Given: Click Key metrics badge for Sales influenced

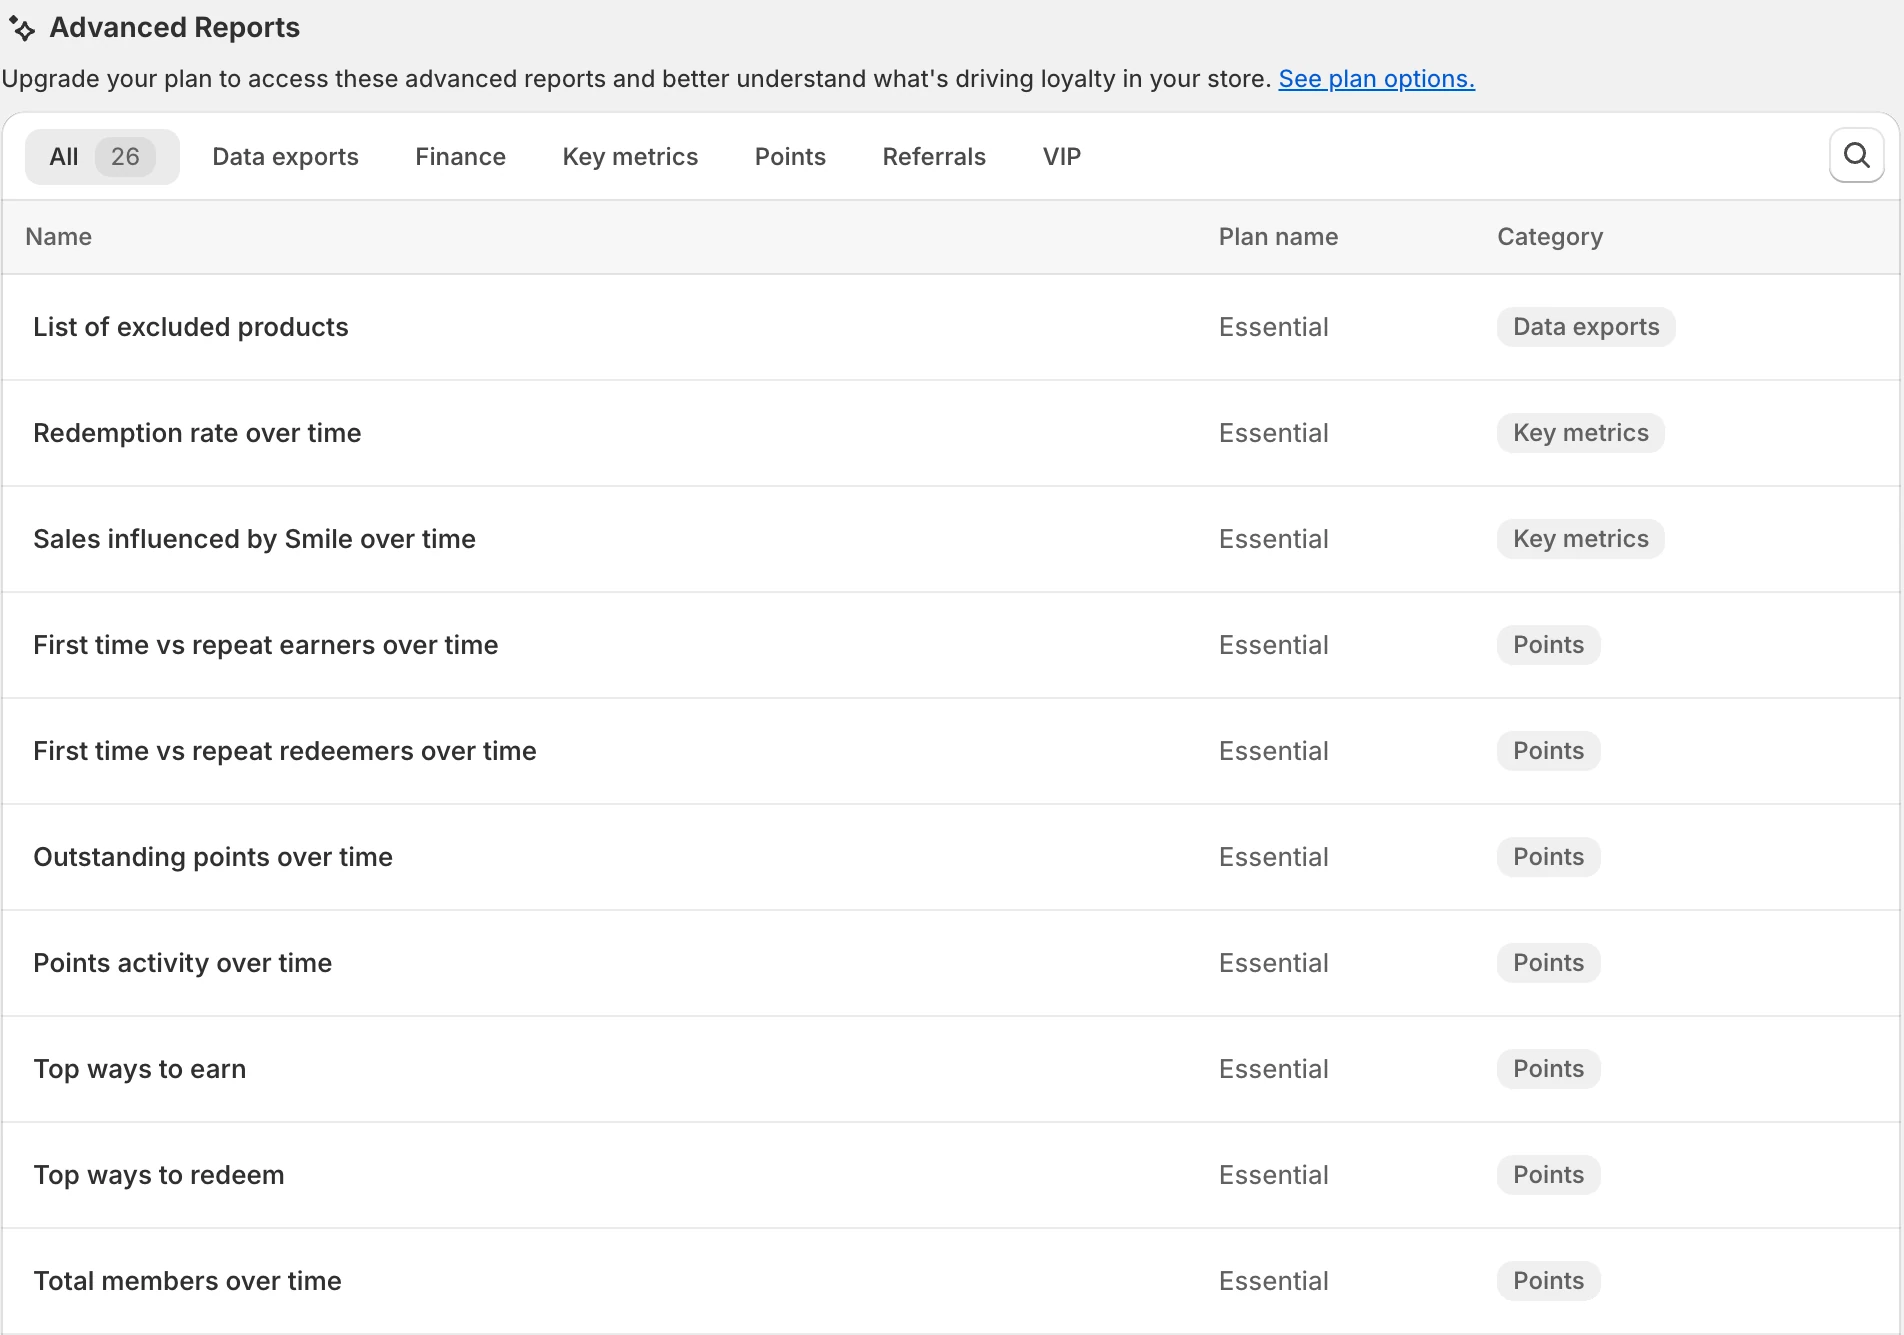Looking at the screenshot, I should (1580, 539).
